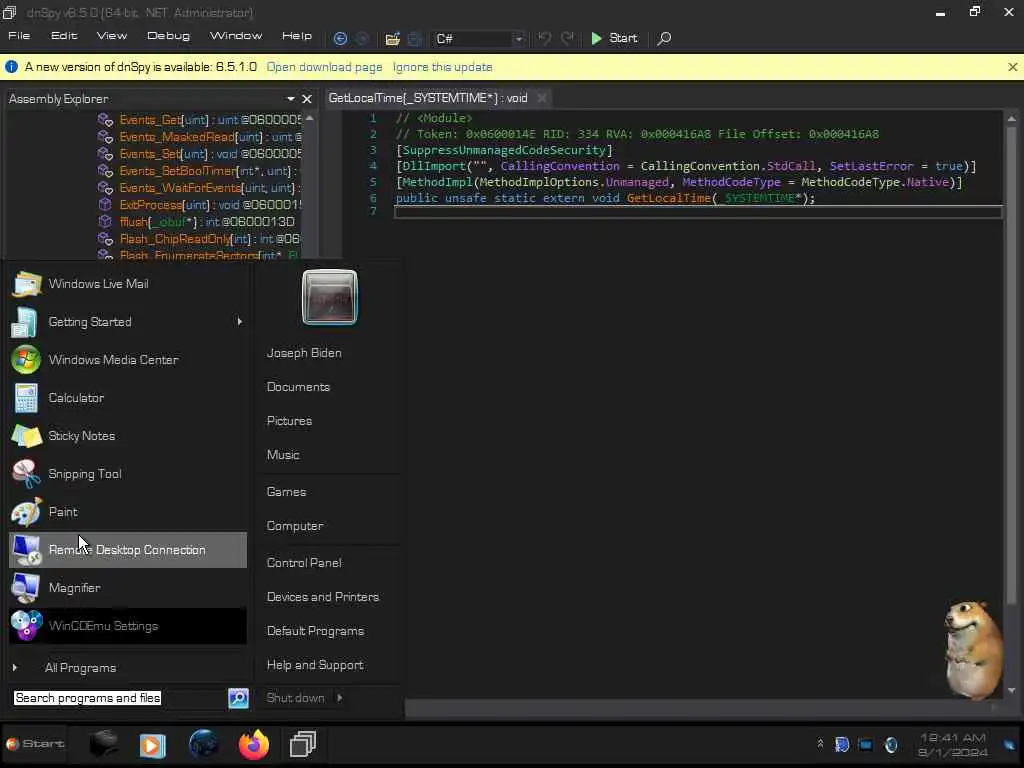Open the Debug menu
This screenshot has height=768, width=1024.
(x=168, y=36)
